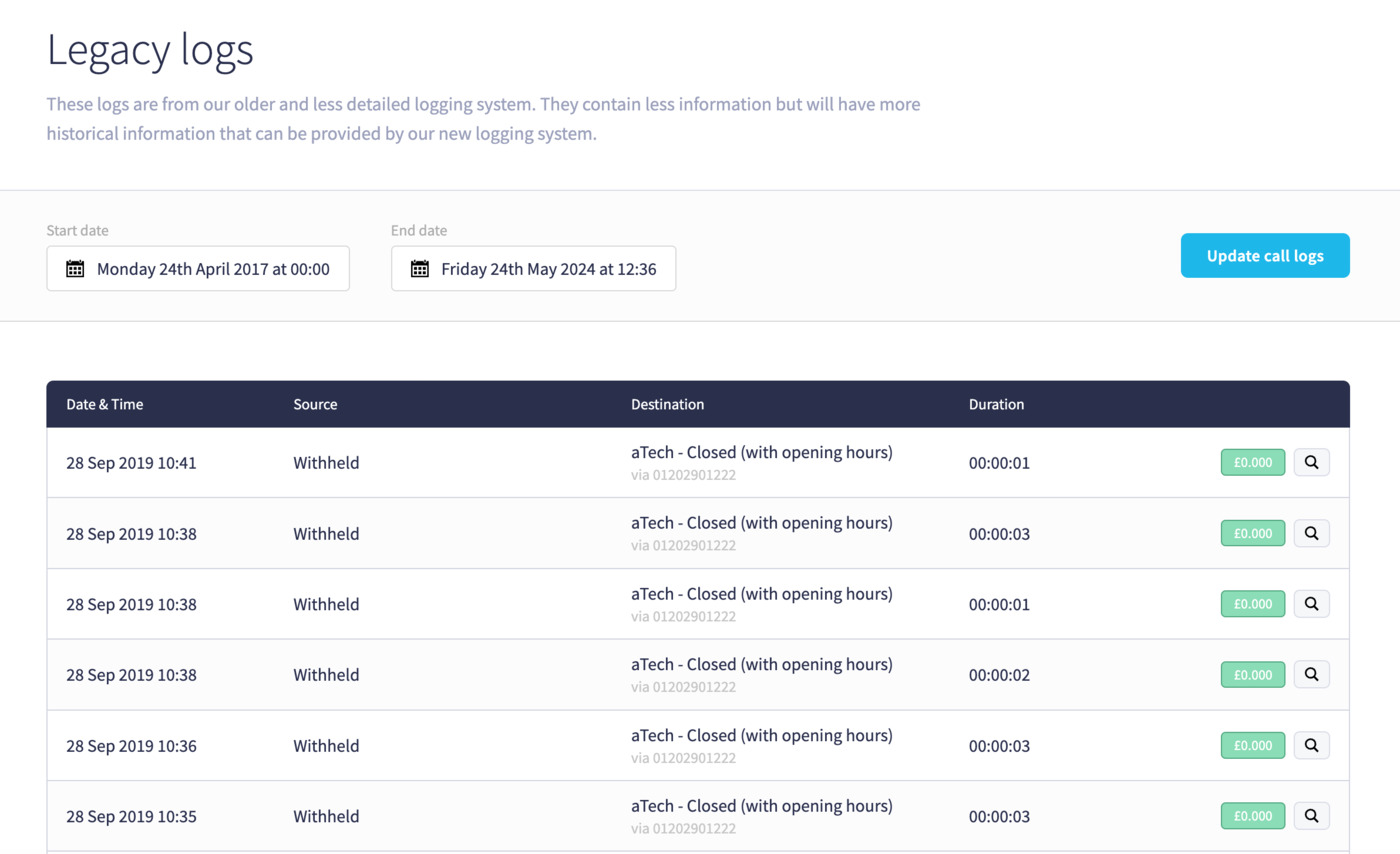Click the Start date label
This screenshot has width=1400, height=854.
[x=77, y=230]
